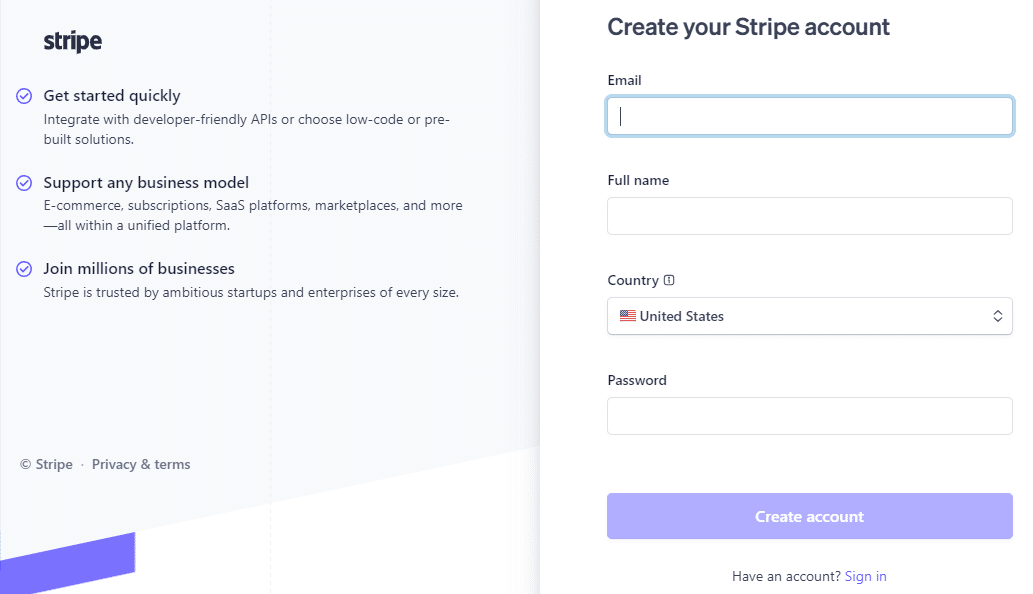This screenshot has height=594, width=1033.
Task: Click the Create your Stripe account heading
Action: 748,26
